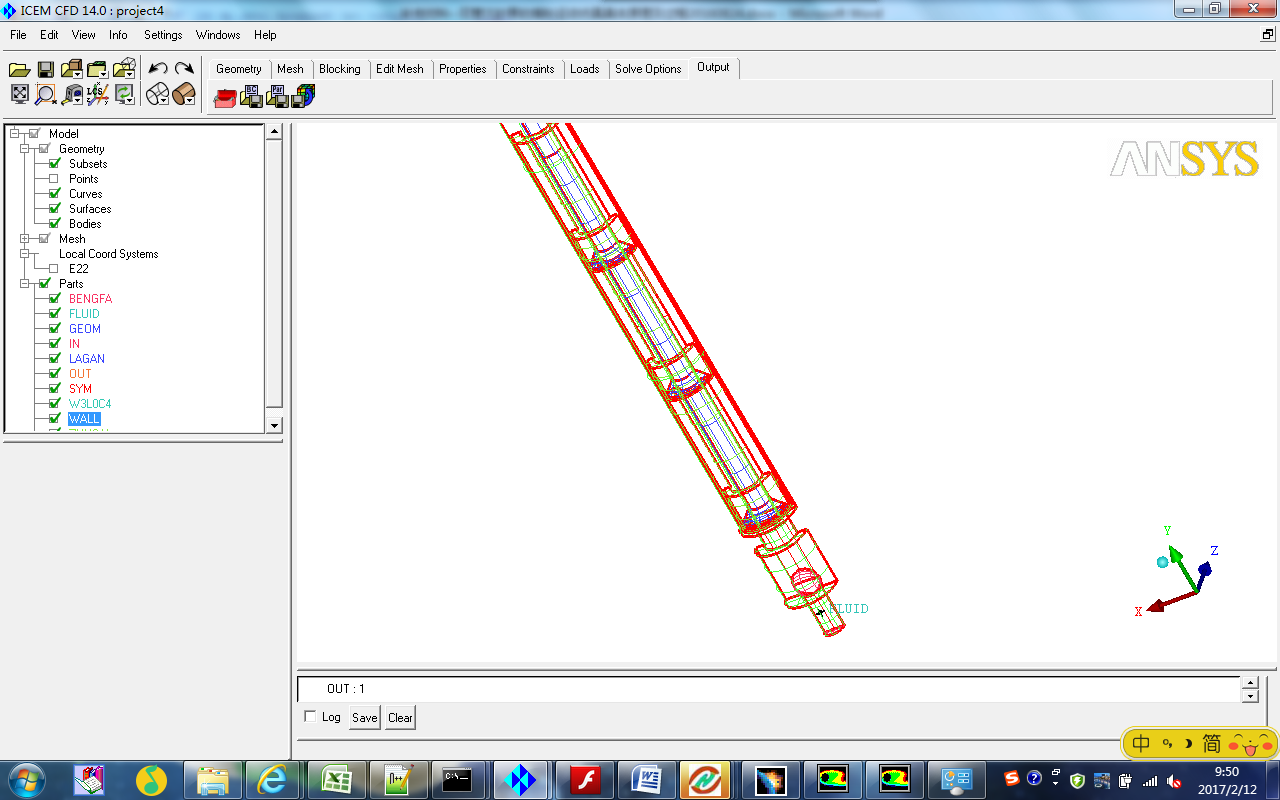
Task: Save Project with the floppy disk icon
Action: pos(45,69)
